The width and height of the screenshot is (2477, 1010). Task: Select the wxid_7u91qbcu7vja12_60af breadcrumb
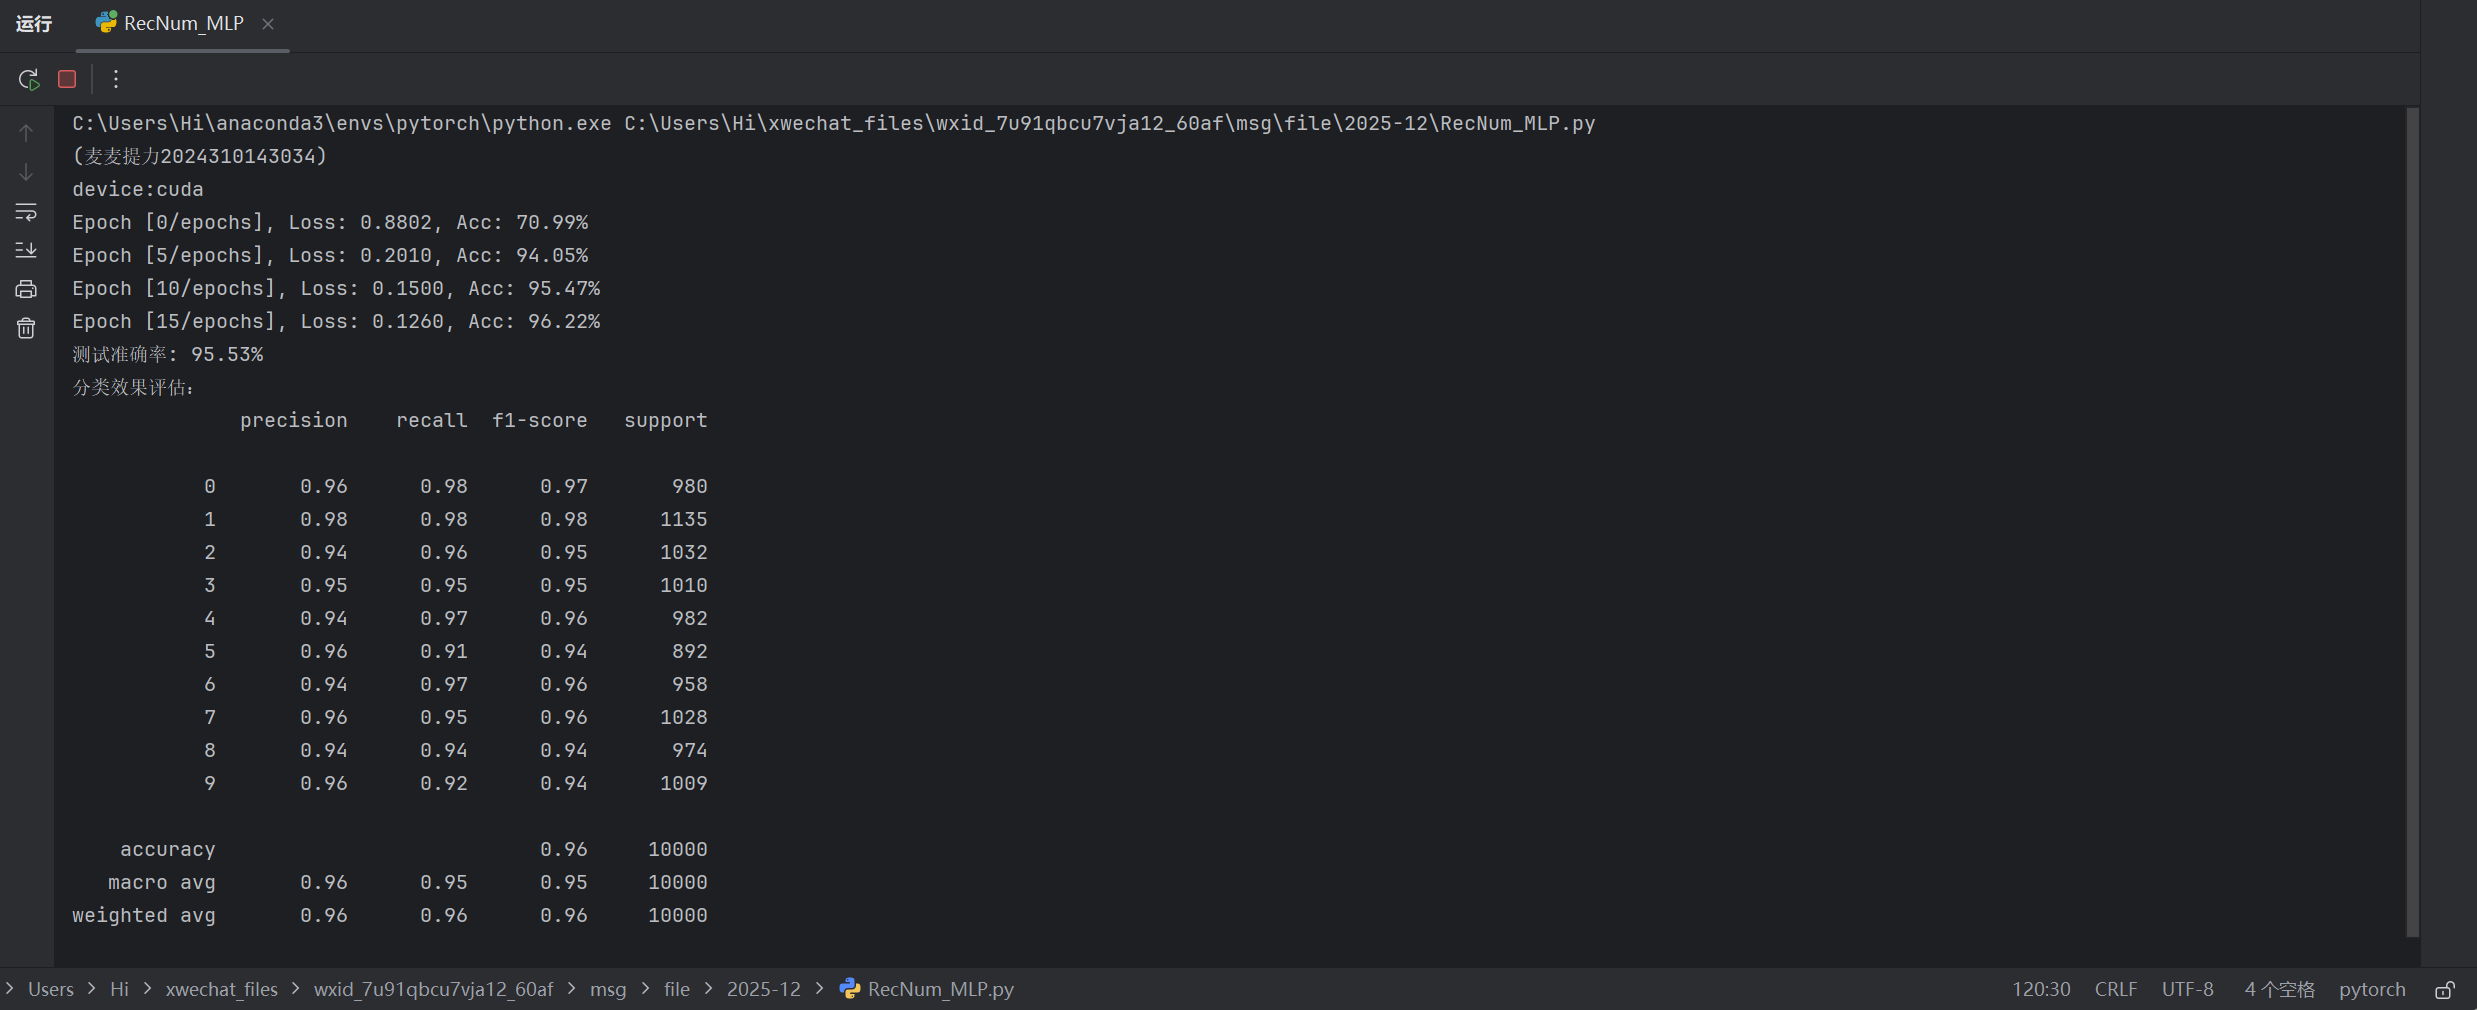coord(433,989)
